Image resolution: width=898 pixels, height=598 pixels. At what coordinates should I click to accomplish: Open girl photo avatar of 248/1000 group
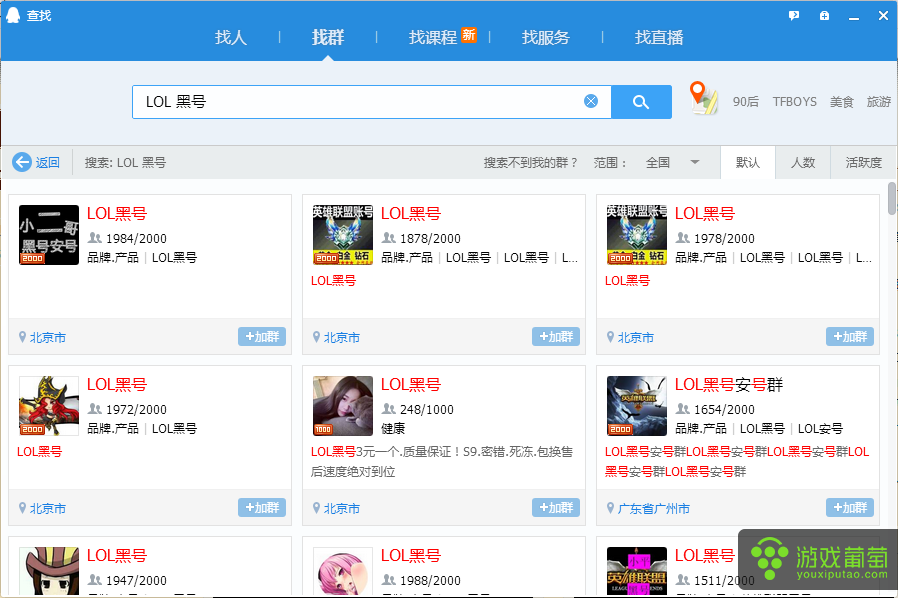(342, 406)
